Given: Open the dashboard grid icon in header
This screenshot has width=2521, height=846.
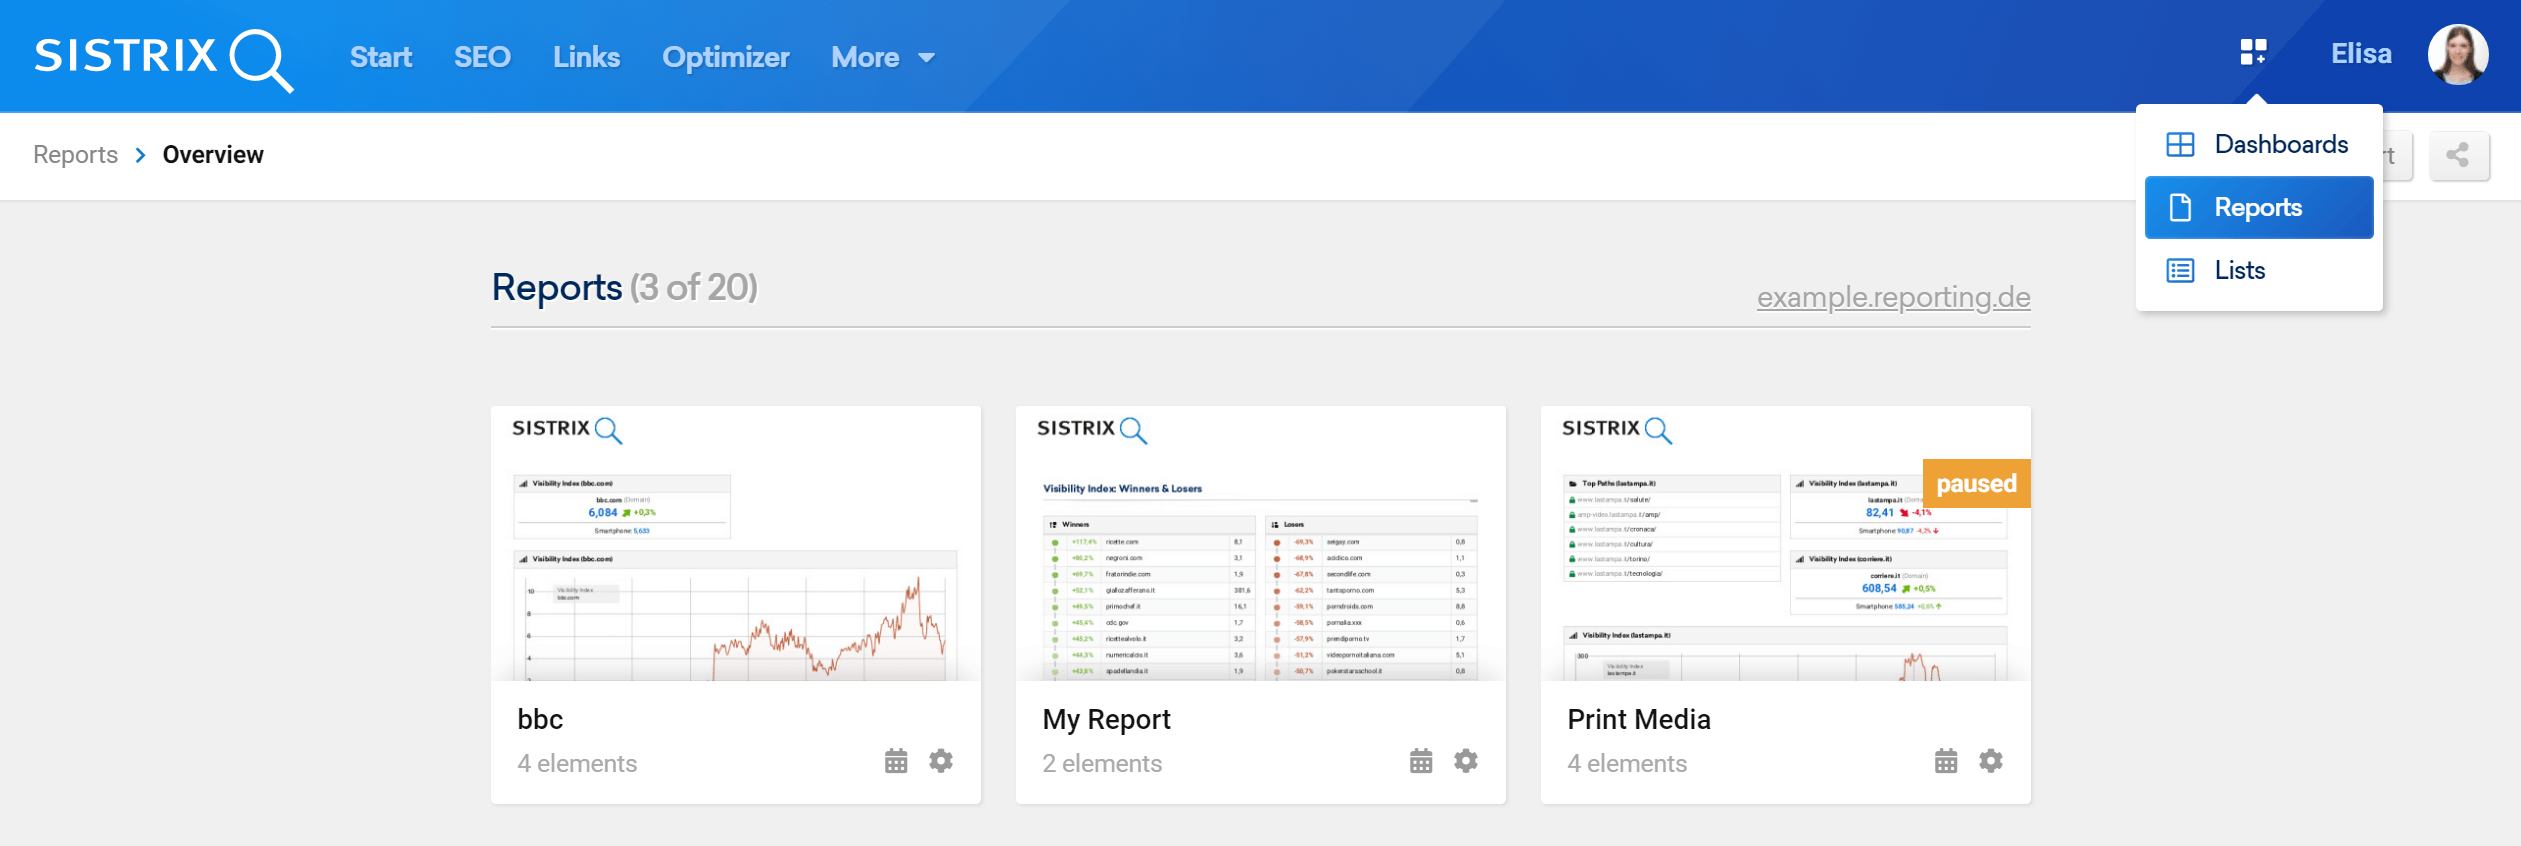Looking at the screenshot, I should pos(2253,52).
